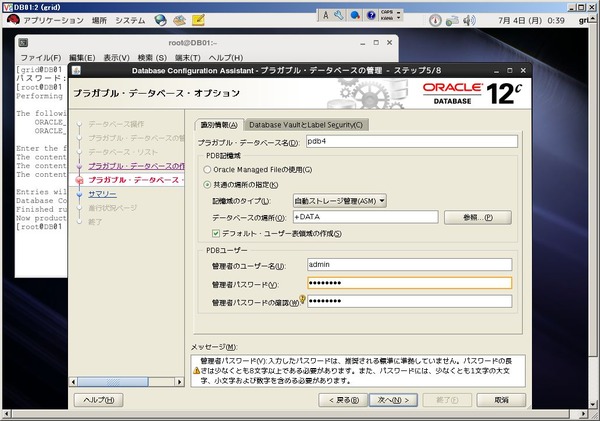Open the 編集(E) menu in terminal
This screenshot has height=421, width=600.
click(x=82, y=57)
